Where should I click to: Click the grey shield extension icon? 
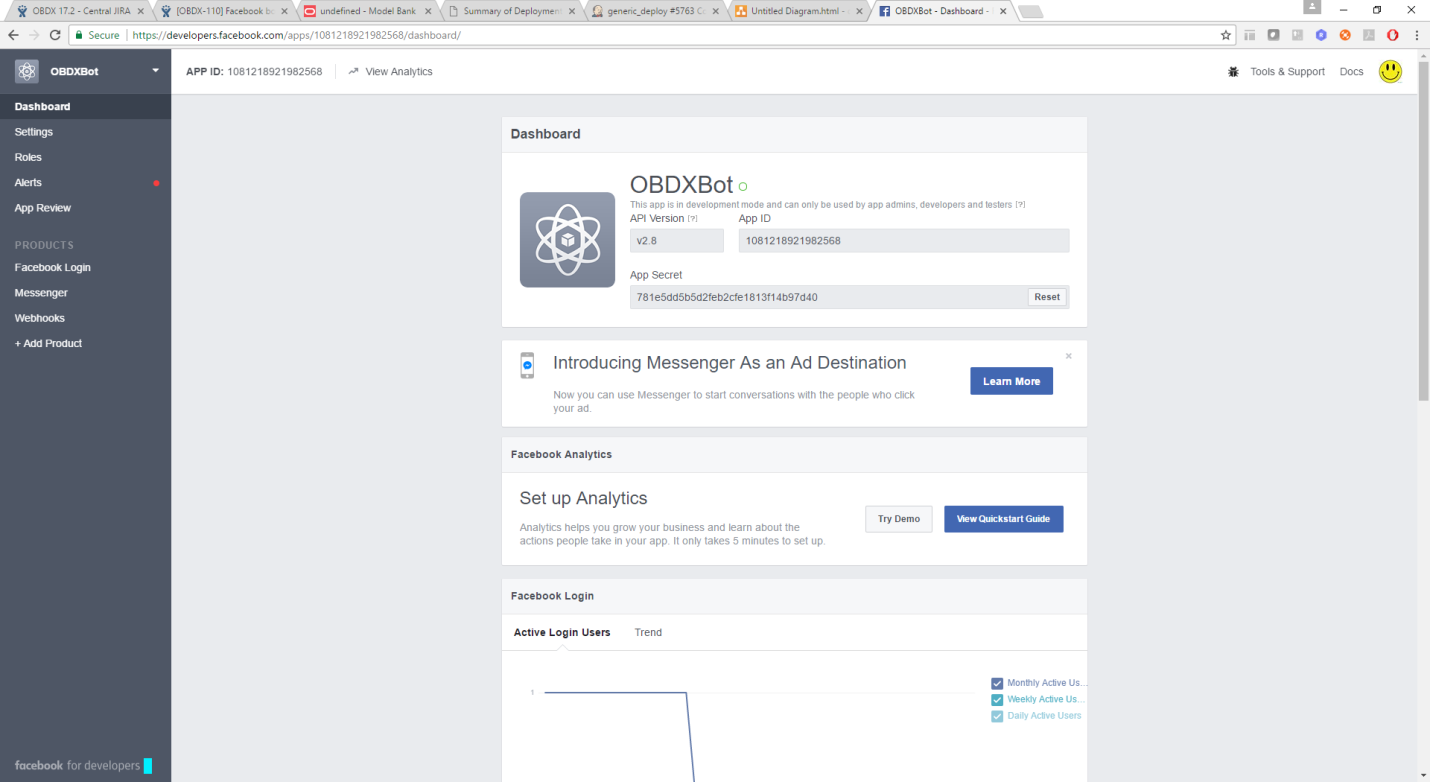tap(1273, 35)
